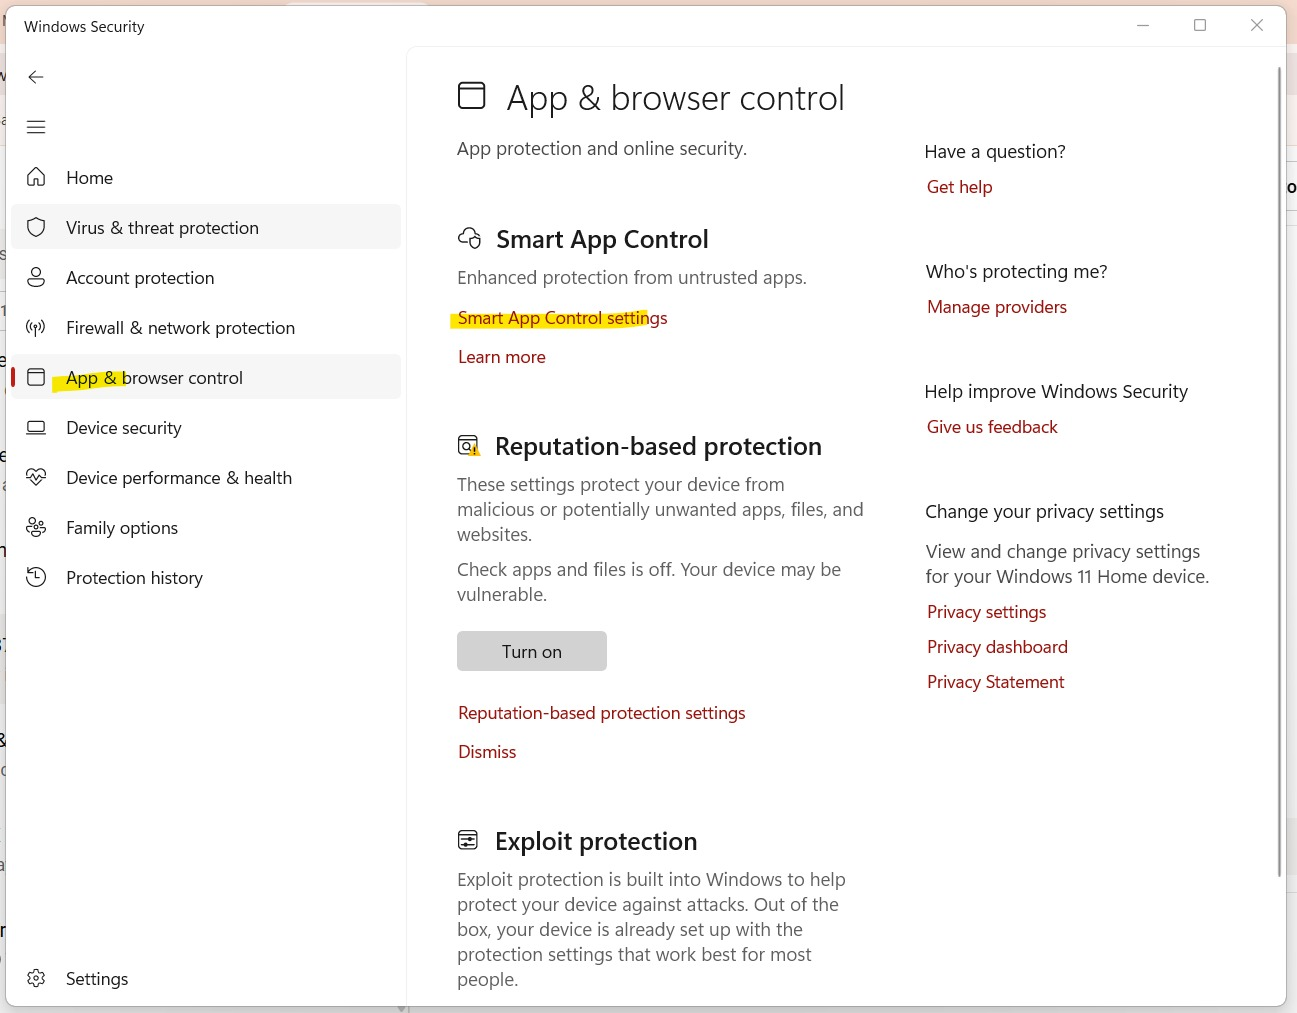Minimize the Windows Security window
1297x1013 pixels.
point(1143,25)
